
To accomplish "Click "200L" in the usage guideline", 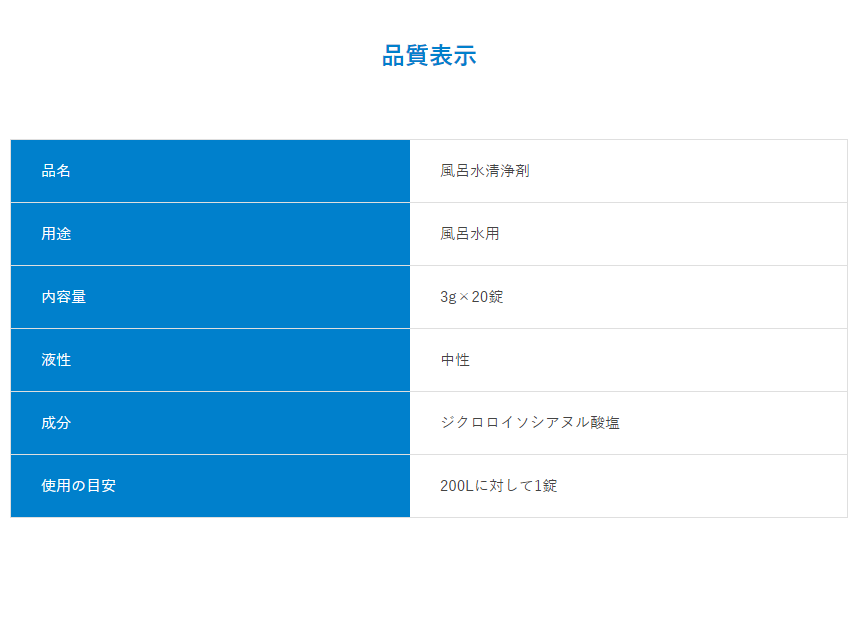I will [x=456, y=486].
